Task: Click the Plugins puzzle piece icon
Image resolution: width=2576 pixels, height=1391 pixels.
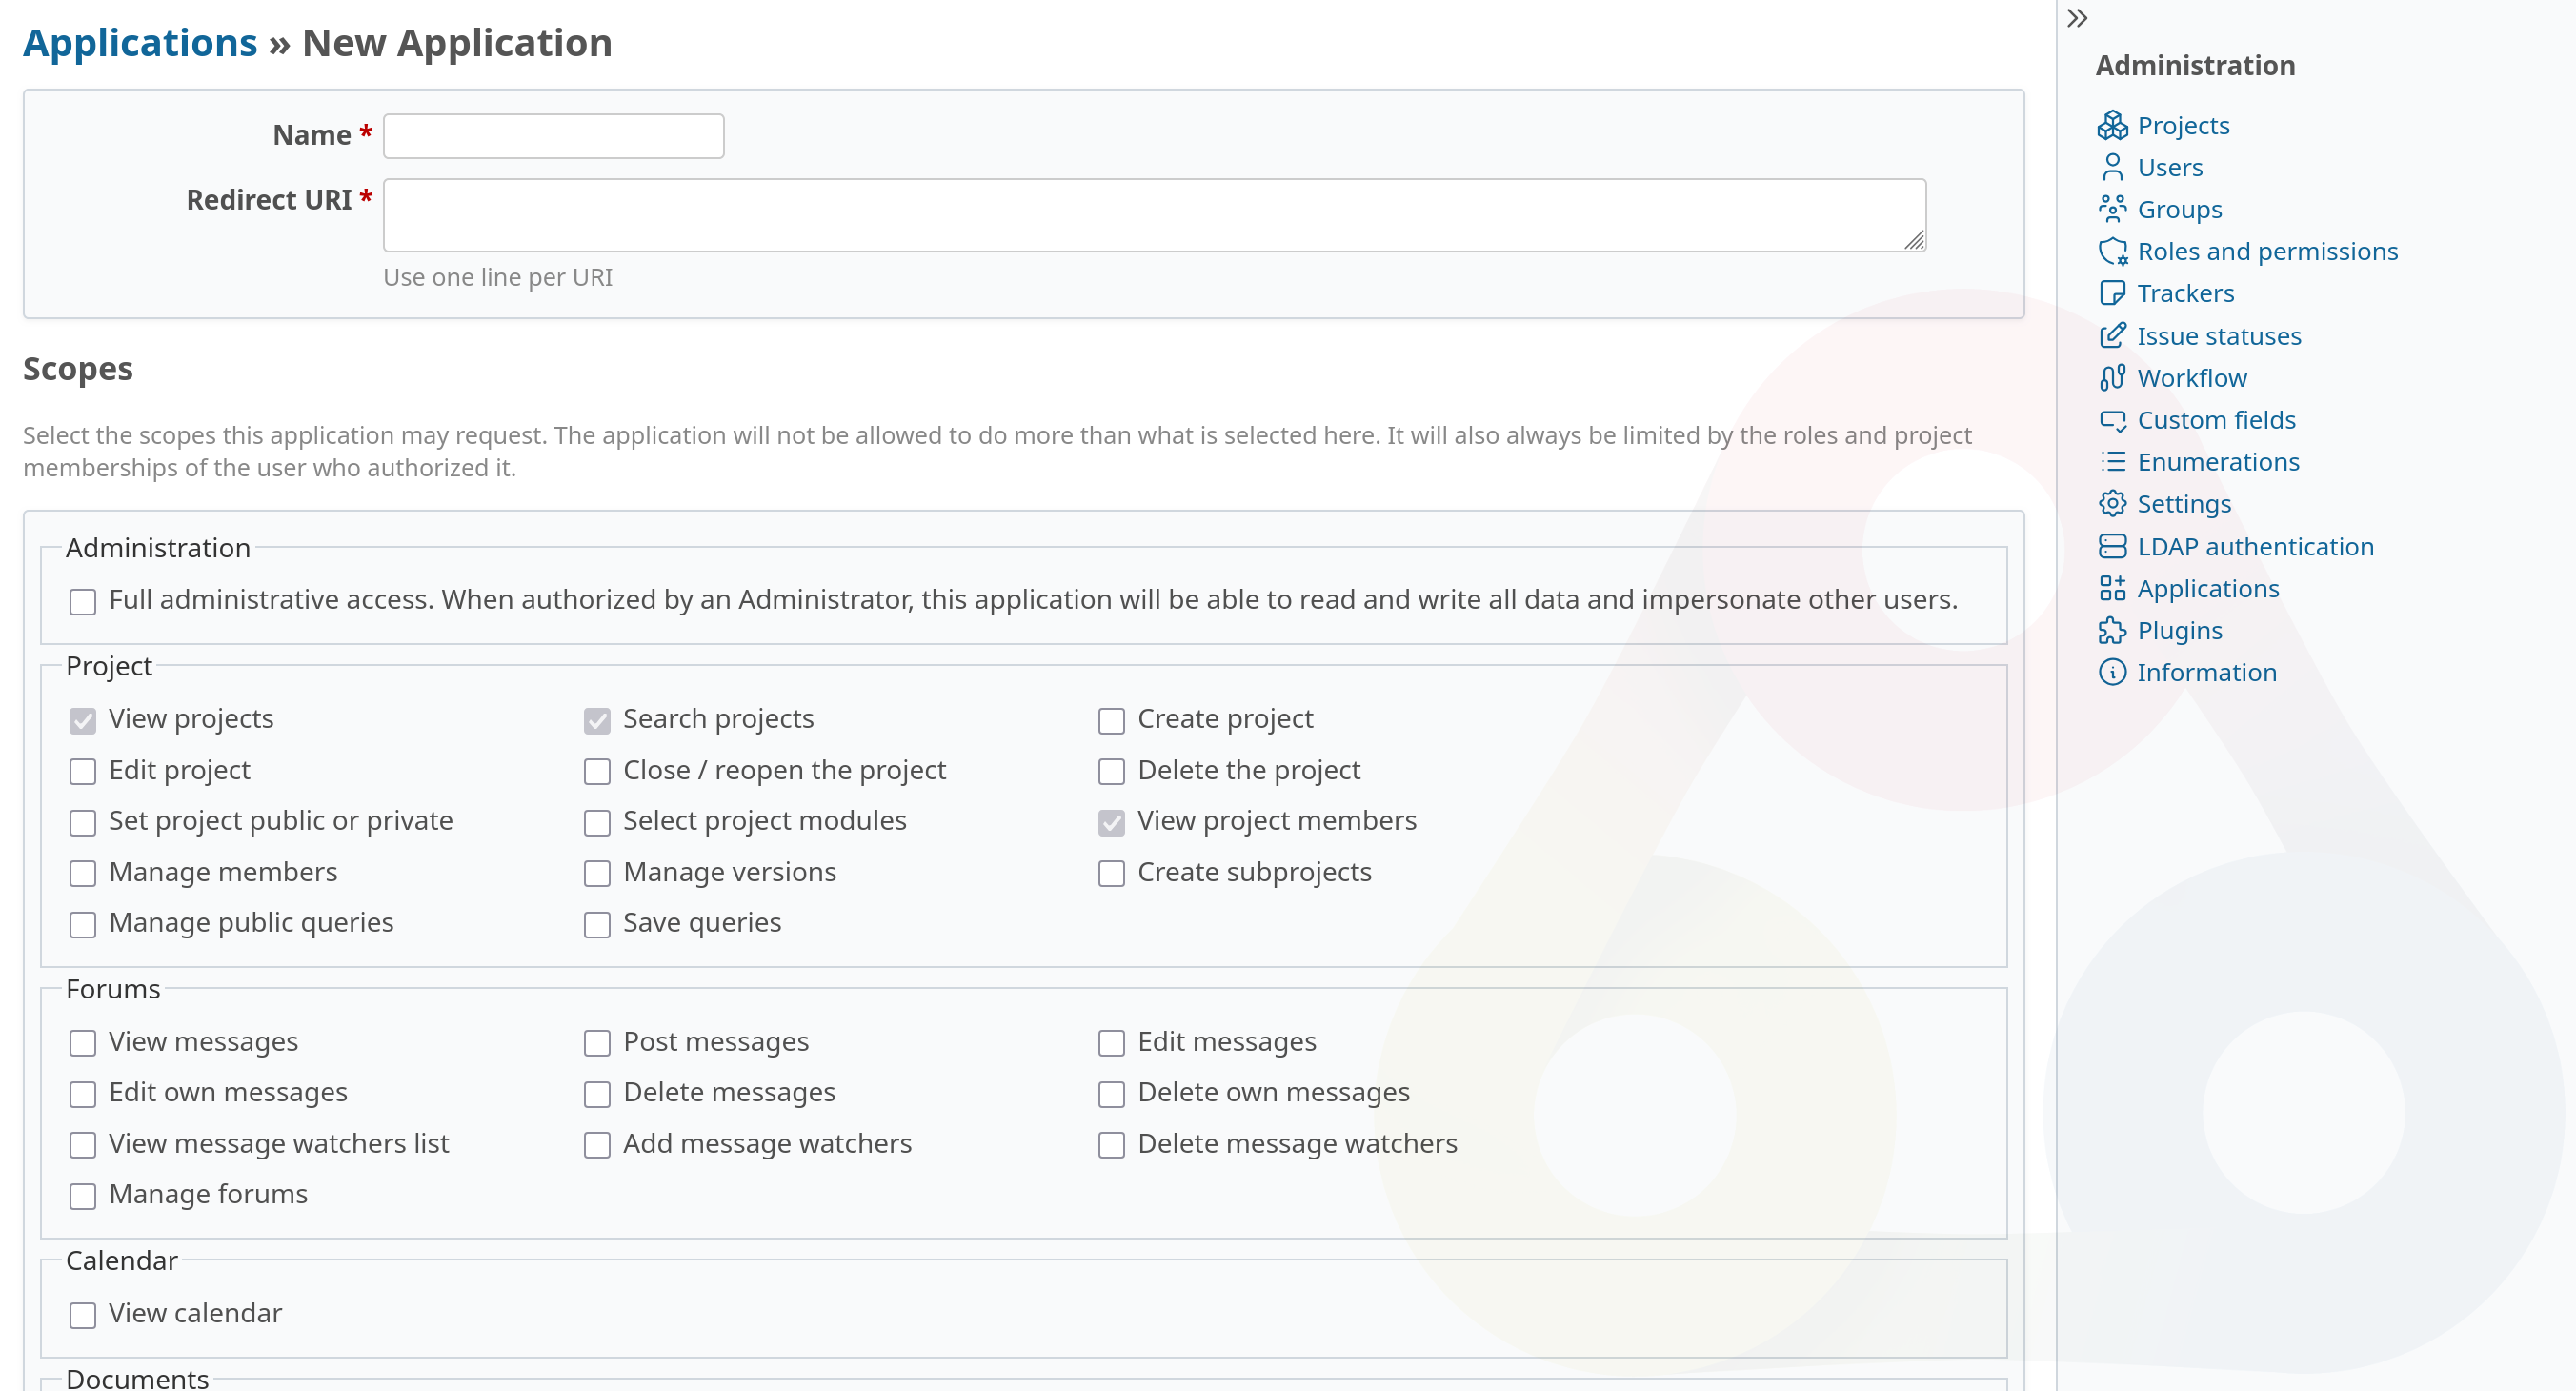Action: pos(2112,631)
